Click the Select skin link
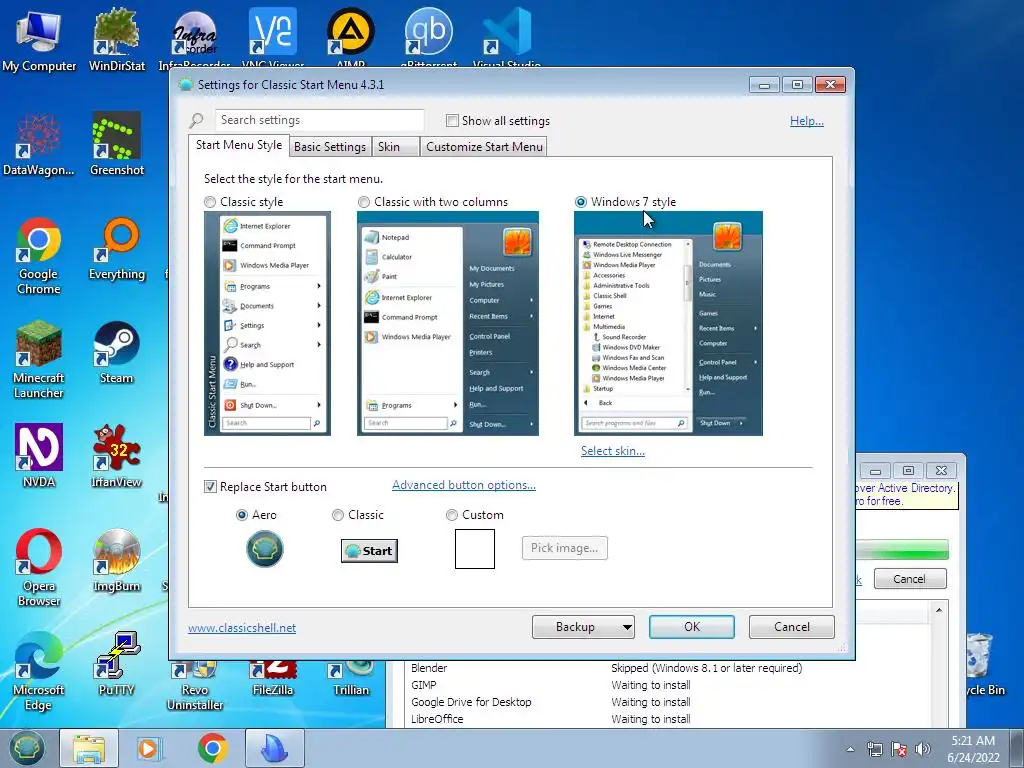Image resolution: width=1024 pixels, height=768 pixels. (613, 451)
